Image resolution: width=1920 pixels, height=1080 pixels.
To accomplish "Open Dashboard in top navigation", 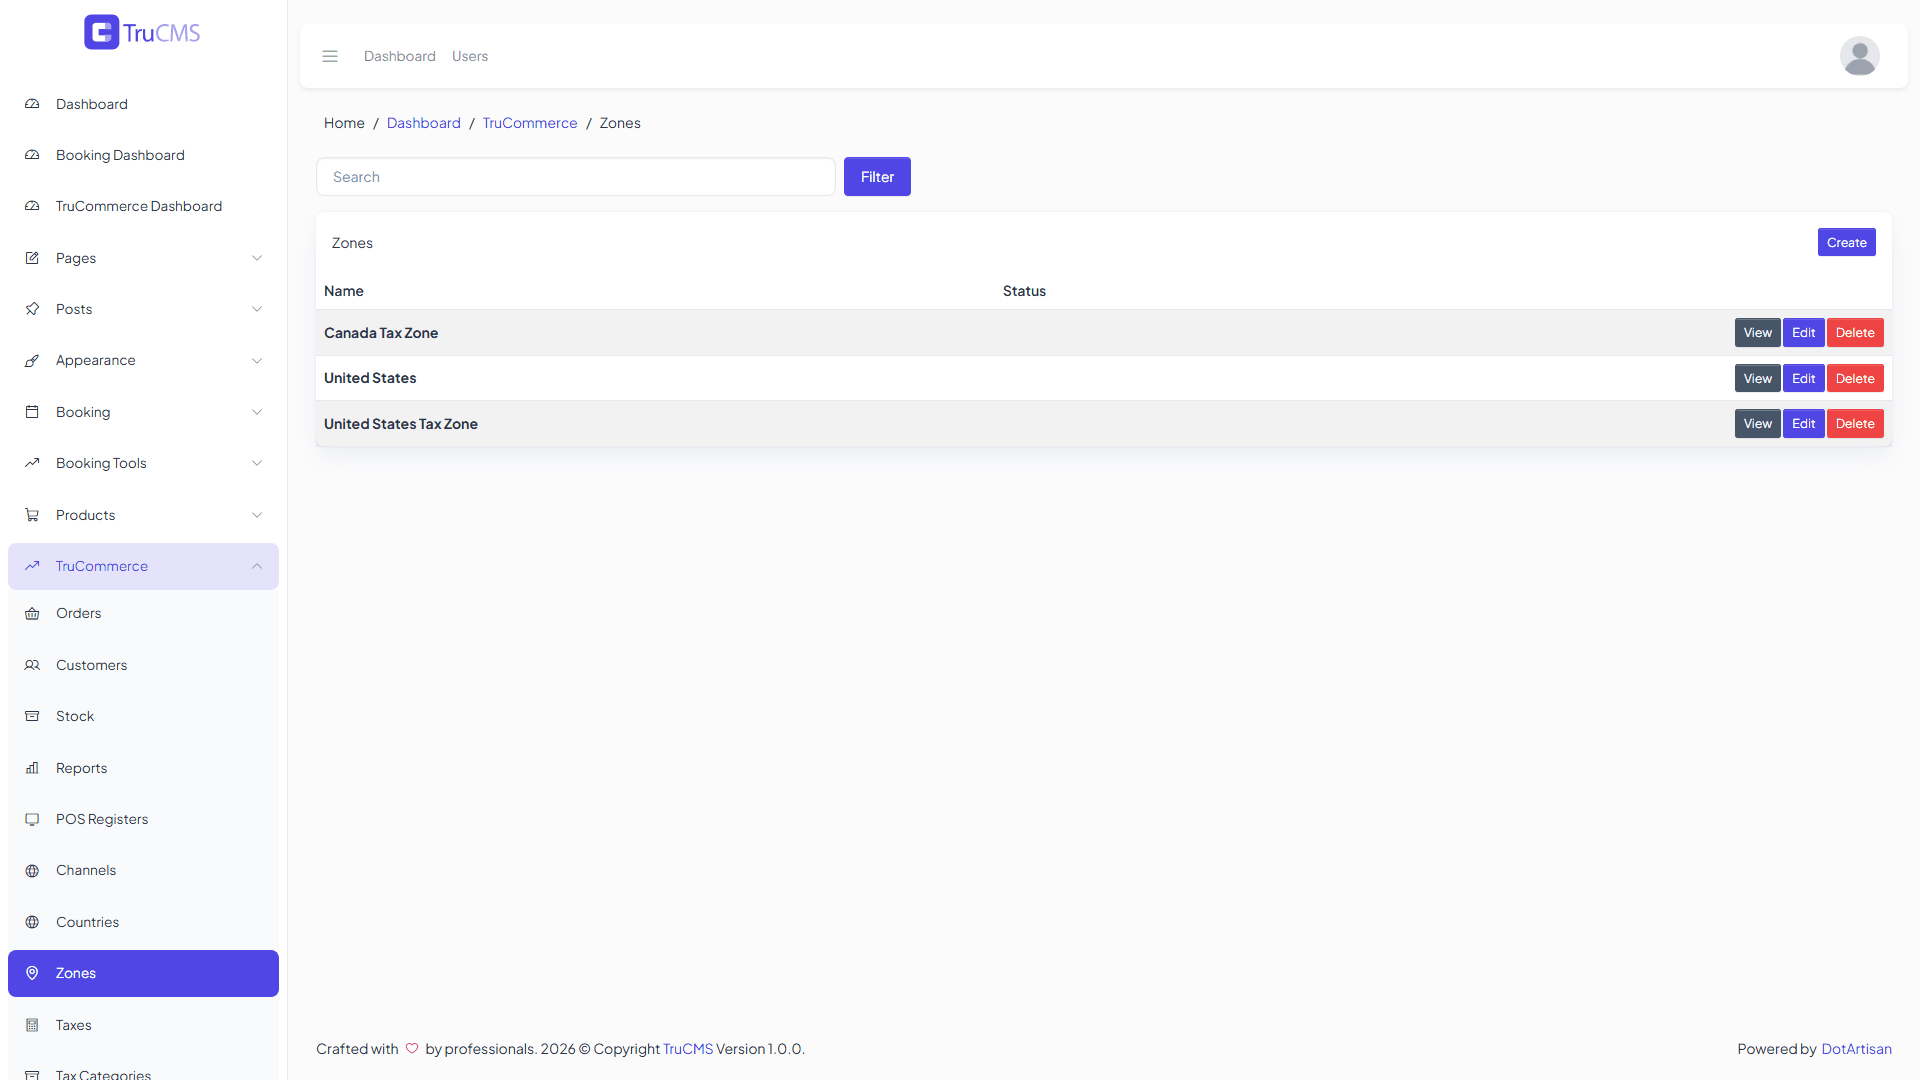I will pos(400,56).
